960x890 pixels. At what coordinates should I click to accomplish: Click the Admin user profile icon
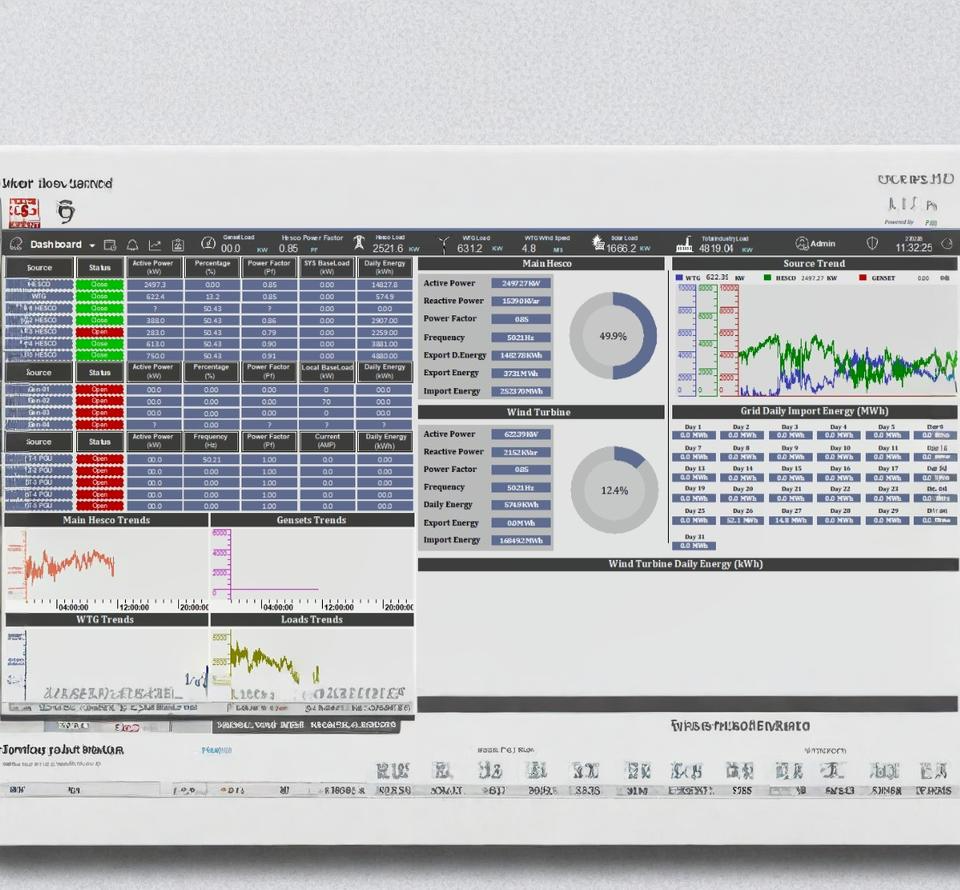point(802,244)
